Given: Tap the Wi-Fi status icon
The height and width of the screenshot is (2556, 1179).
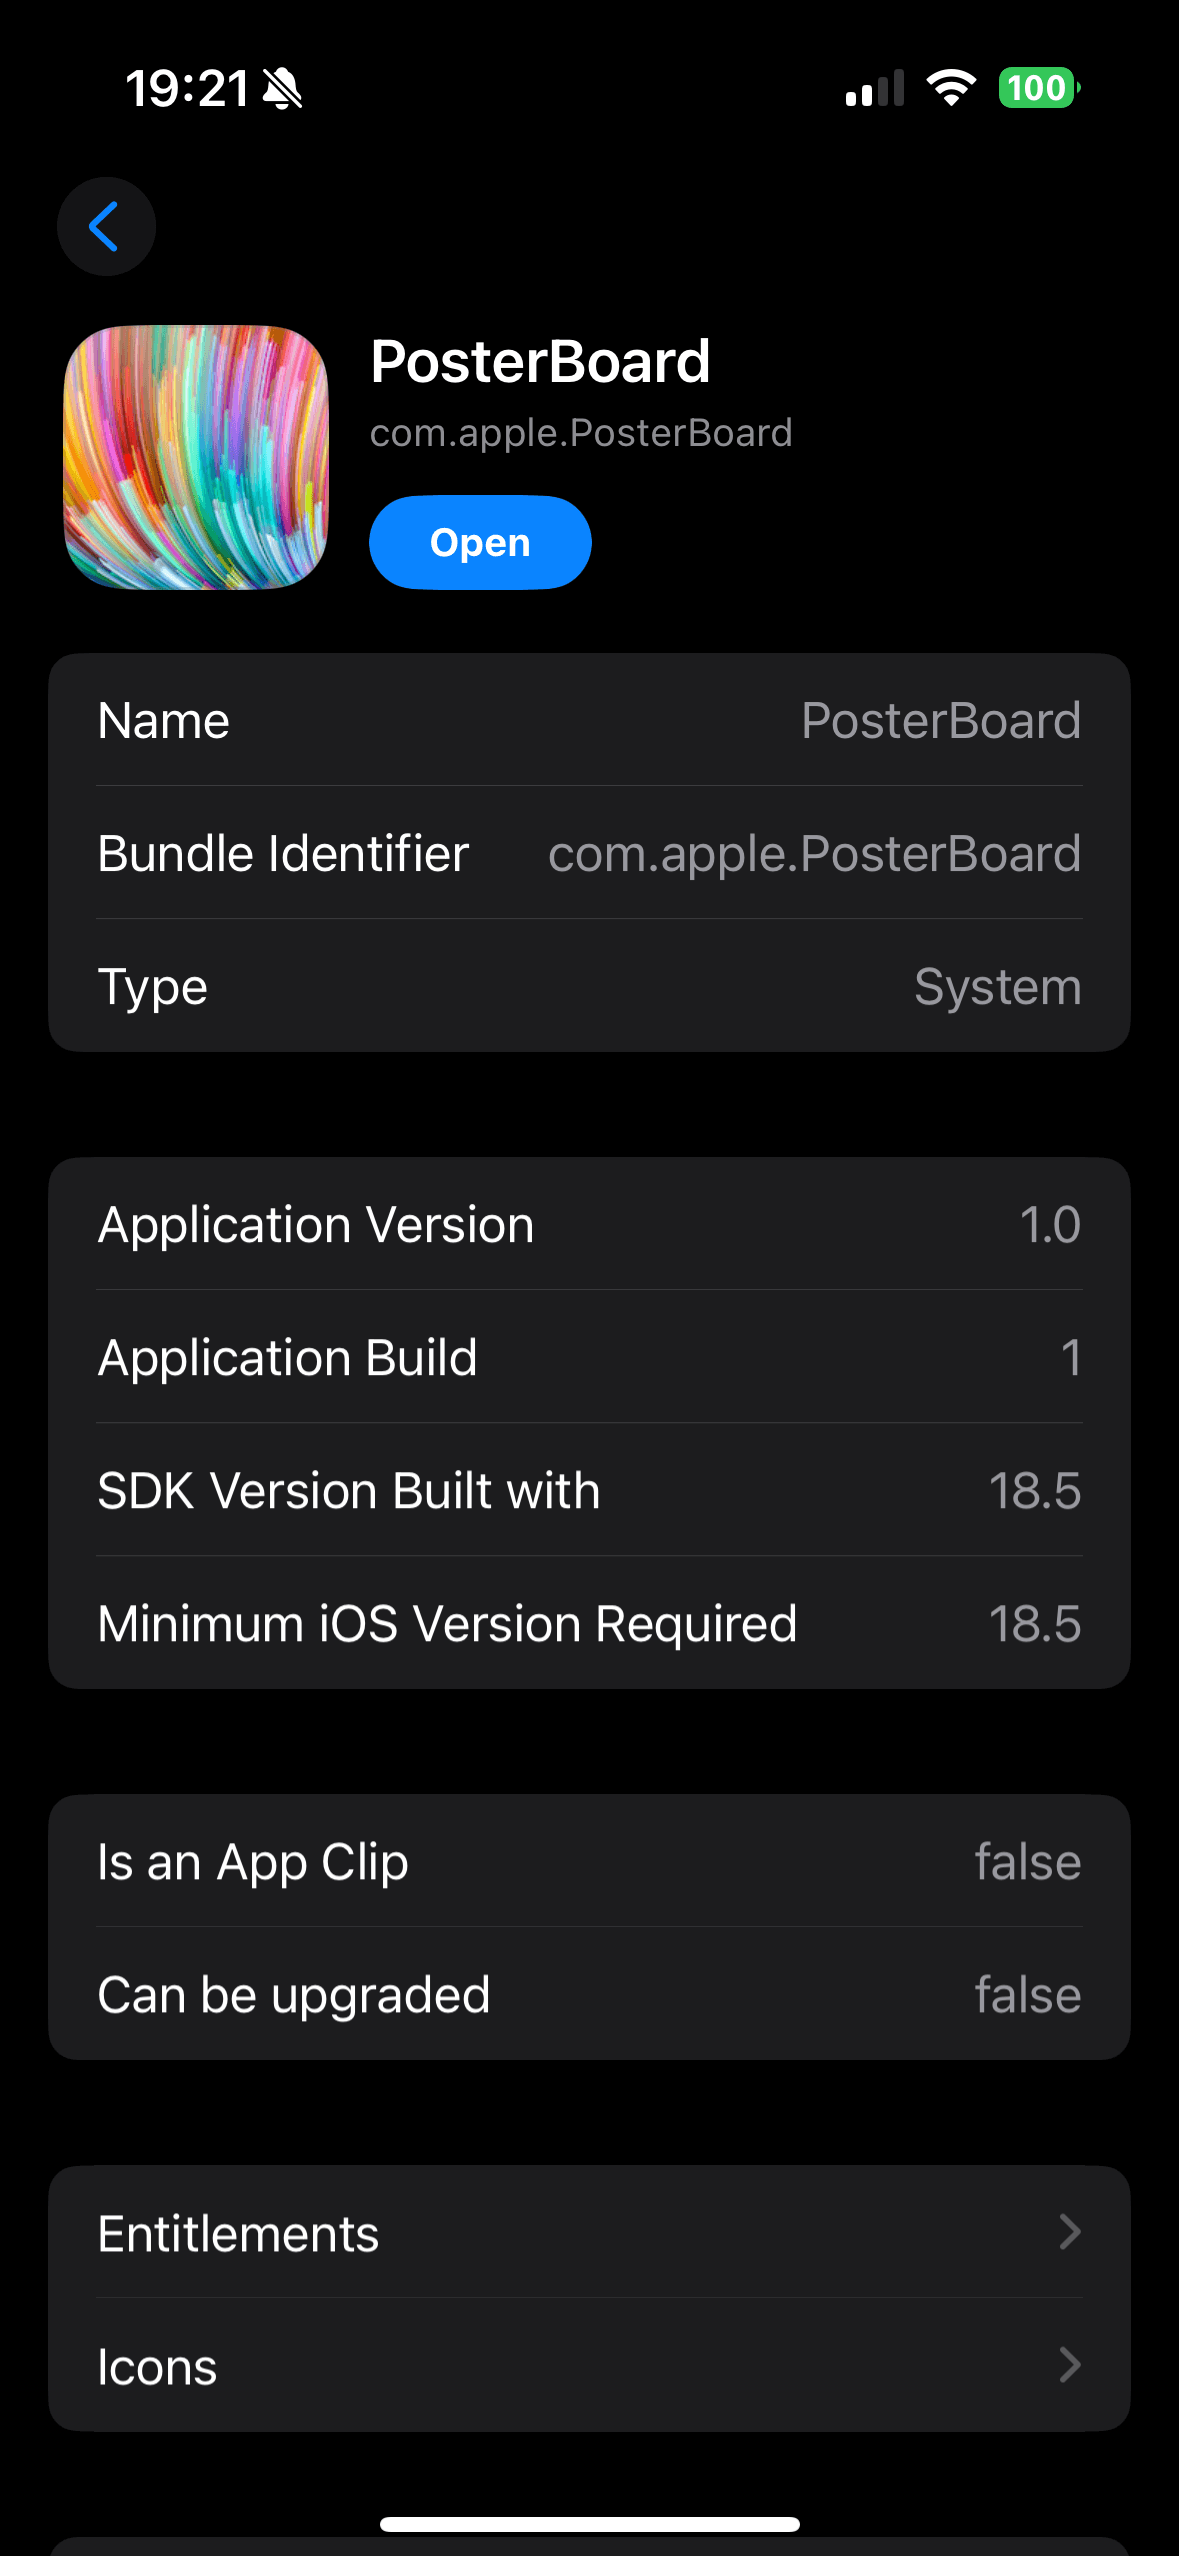Looking at the screenshot, I should tap(950, 88).
